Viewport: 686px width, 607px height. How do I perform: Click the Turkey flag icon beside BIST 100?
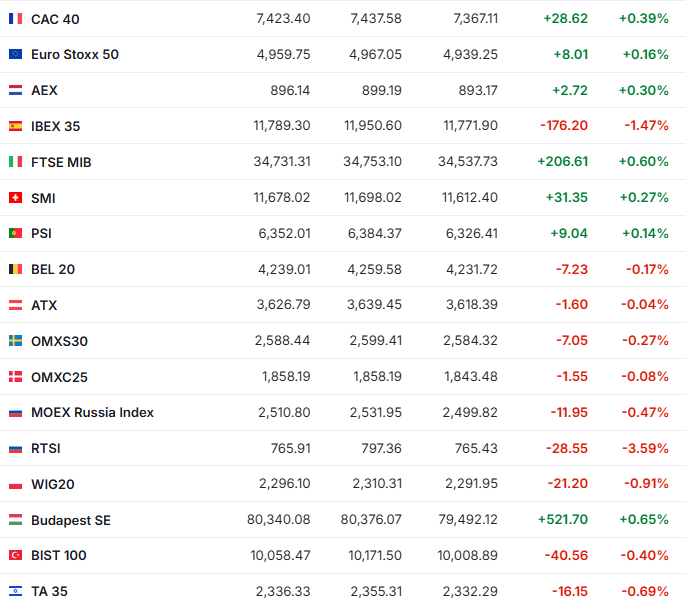click(x=15, y=555)
